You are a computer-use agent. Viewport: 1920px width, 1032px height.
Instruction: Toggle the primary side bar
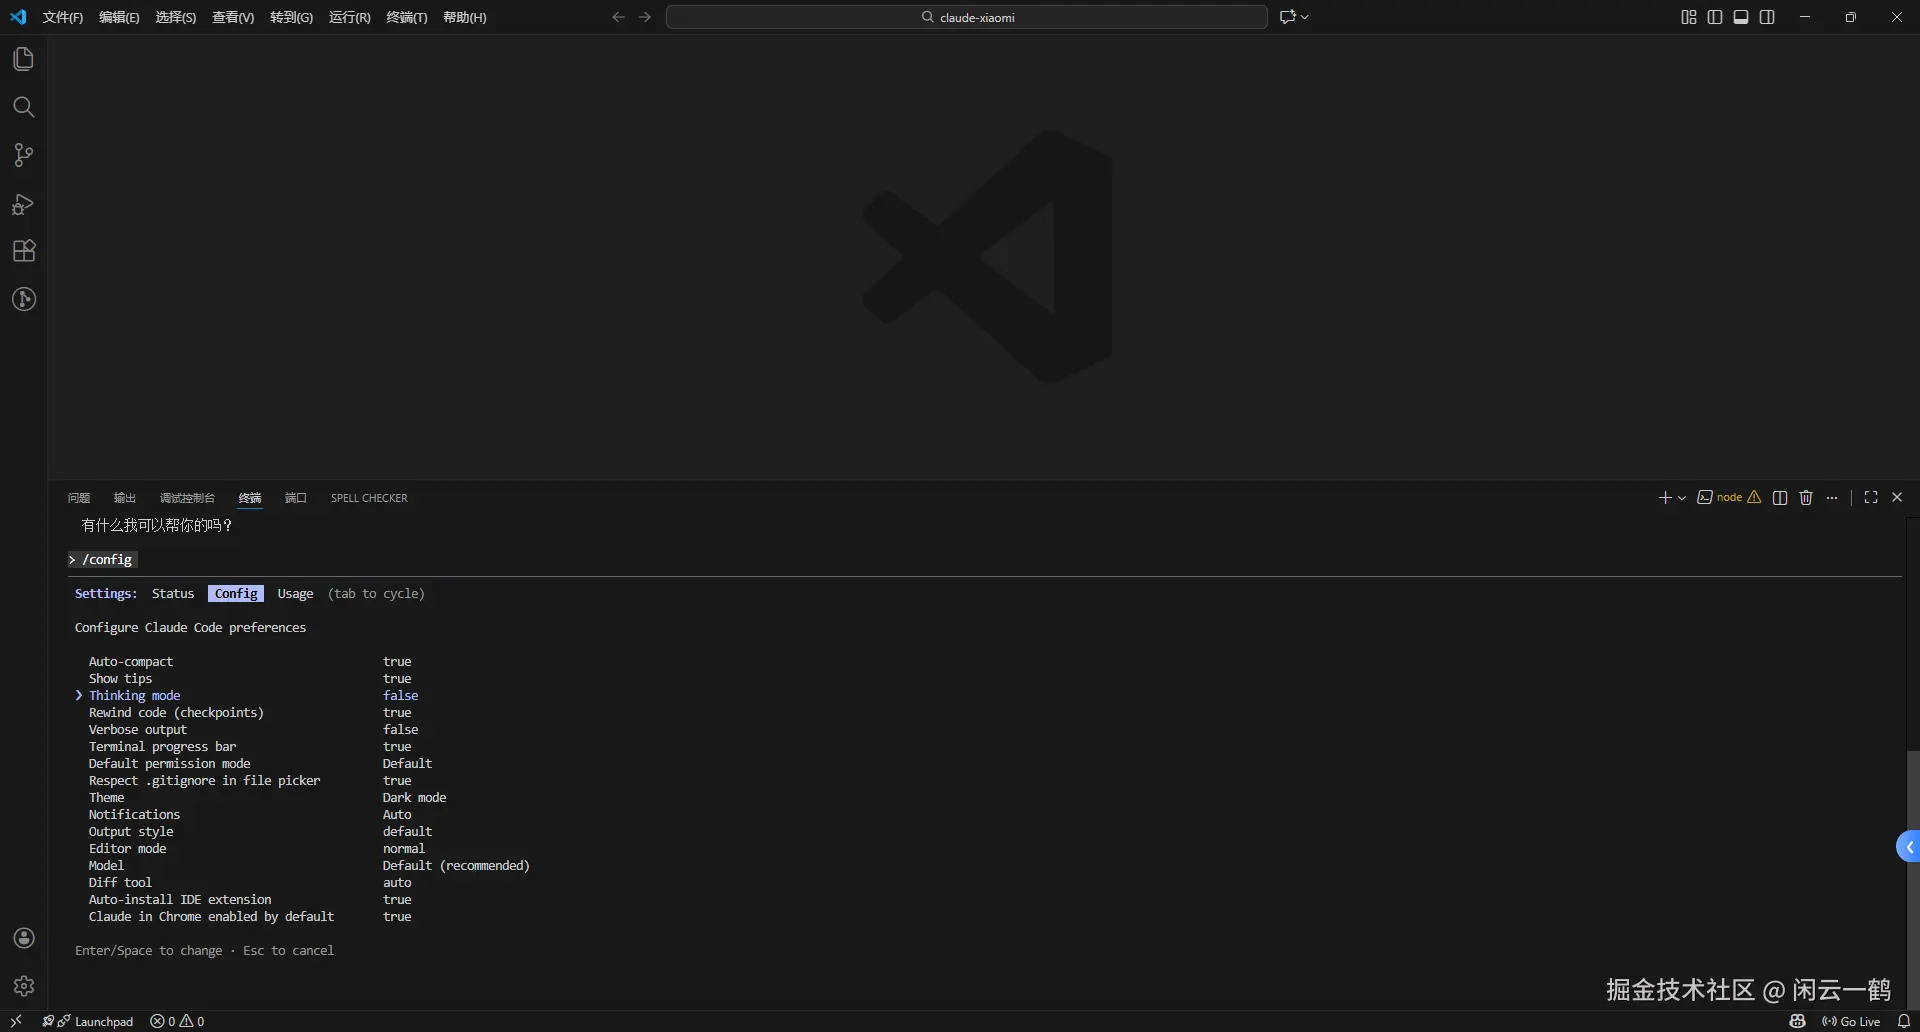[1715, 17]
